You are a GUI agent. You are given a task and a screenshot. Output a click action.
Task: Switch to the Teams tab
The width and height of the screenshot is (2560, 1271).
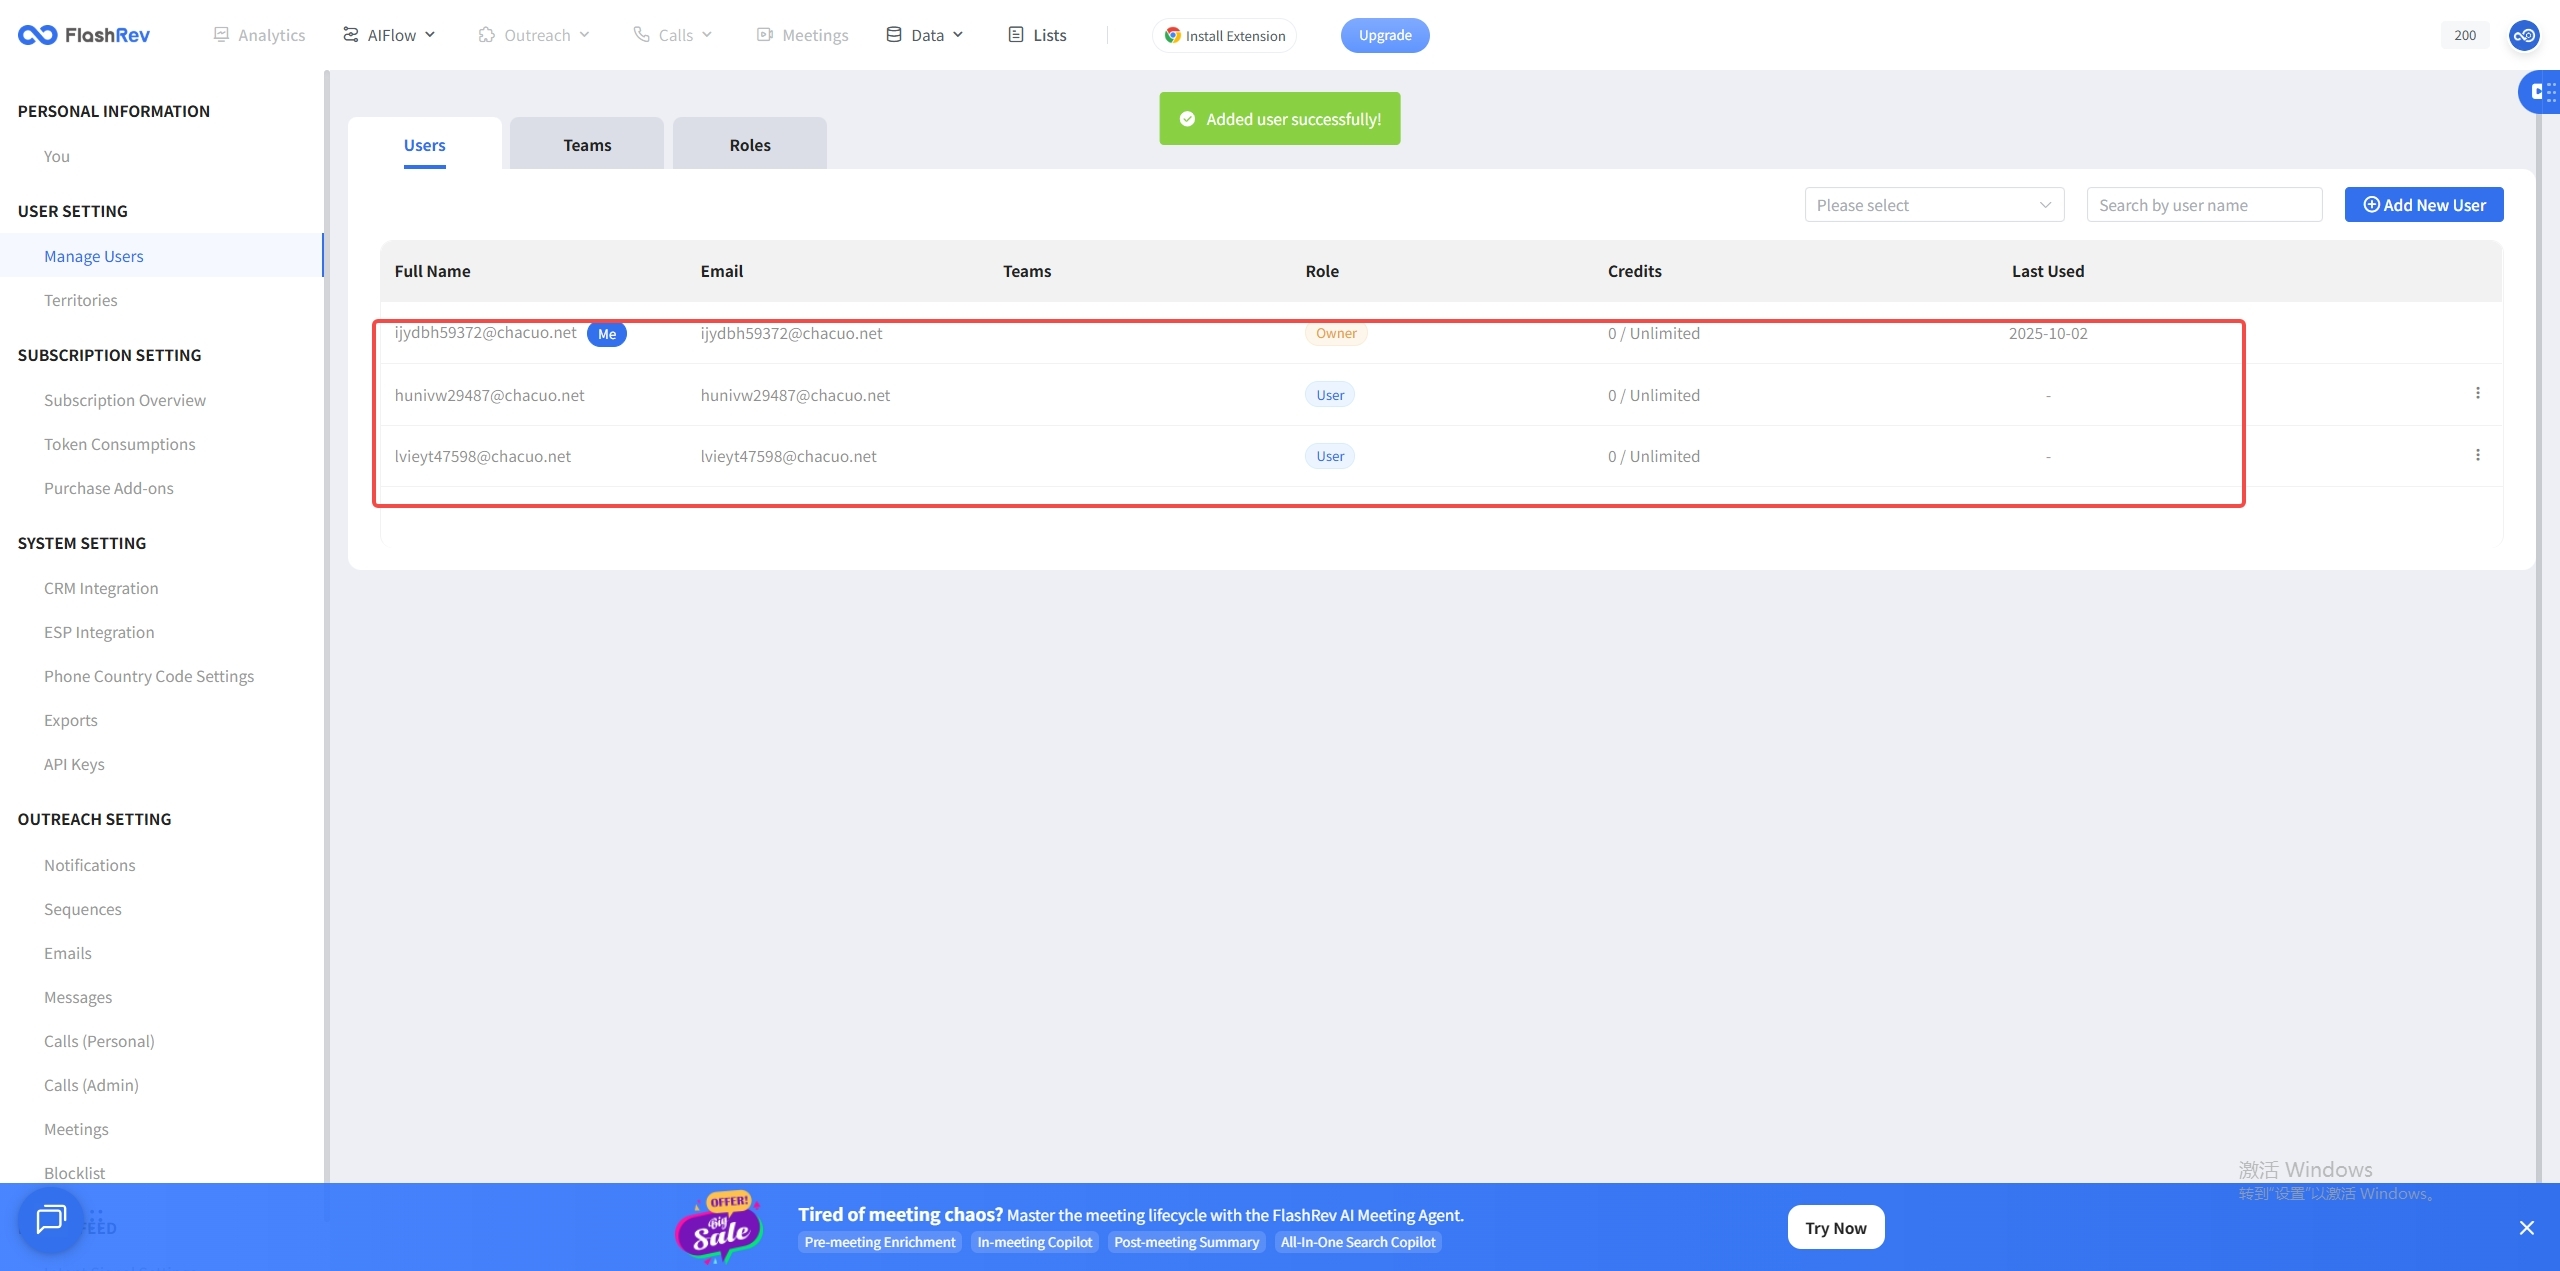pyautogui.click(x=587, y=145)
